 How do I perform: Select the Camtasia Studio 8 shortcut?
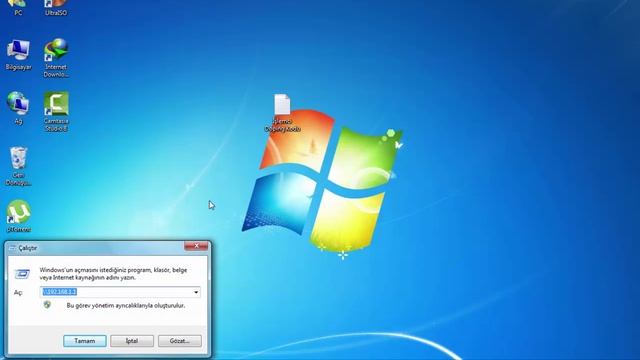[x=56, y=111]
